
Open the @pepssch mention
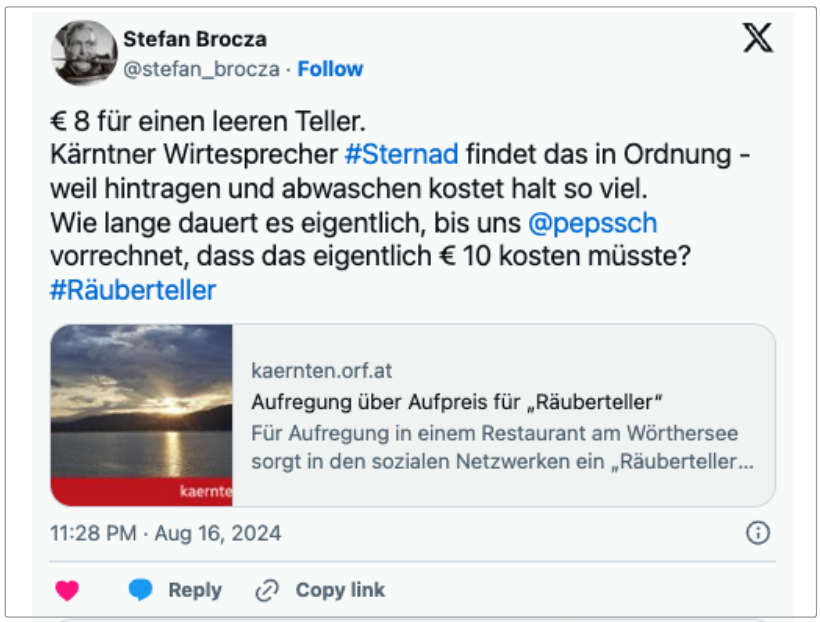pyautogui.click(x=593, y=222)
